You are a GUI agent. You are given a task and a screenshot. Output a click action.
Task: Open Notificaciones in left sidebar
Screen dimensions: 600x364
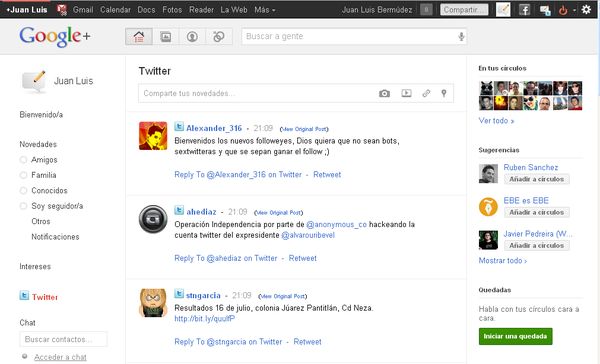point(55,237)
